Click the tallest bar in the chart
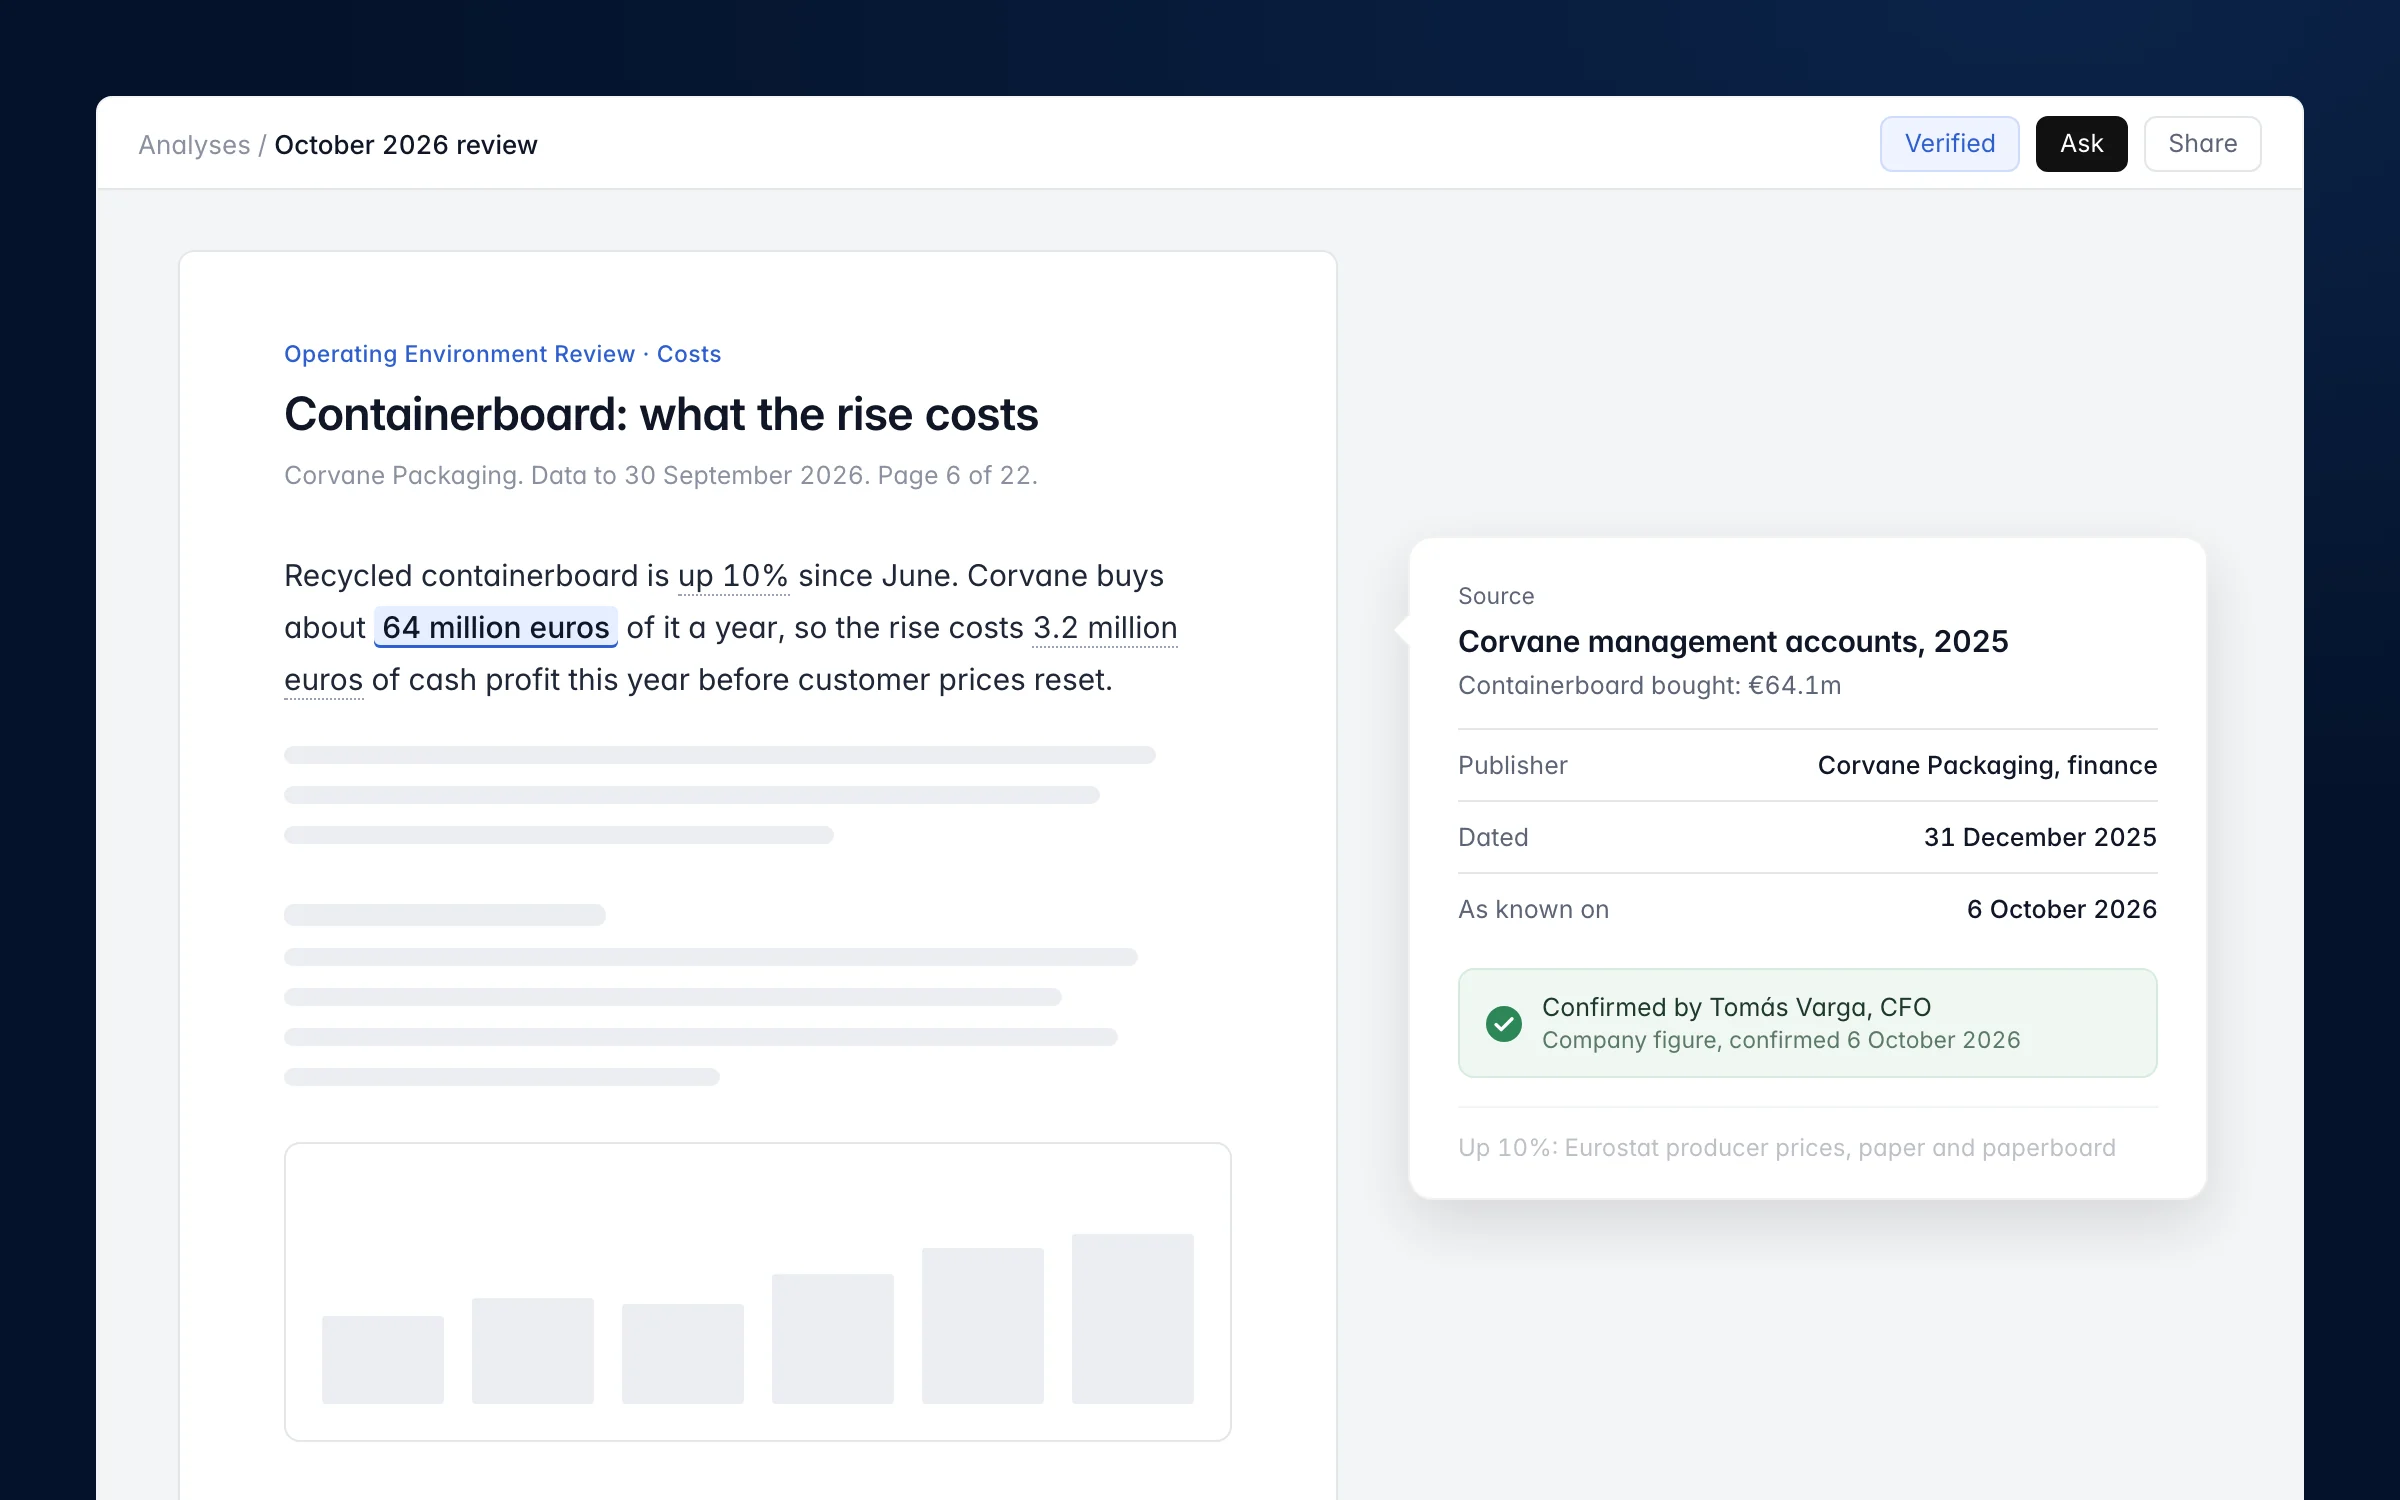The height and width of the screenshot is (1500, 2400). click(1132, 1318)
